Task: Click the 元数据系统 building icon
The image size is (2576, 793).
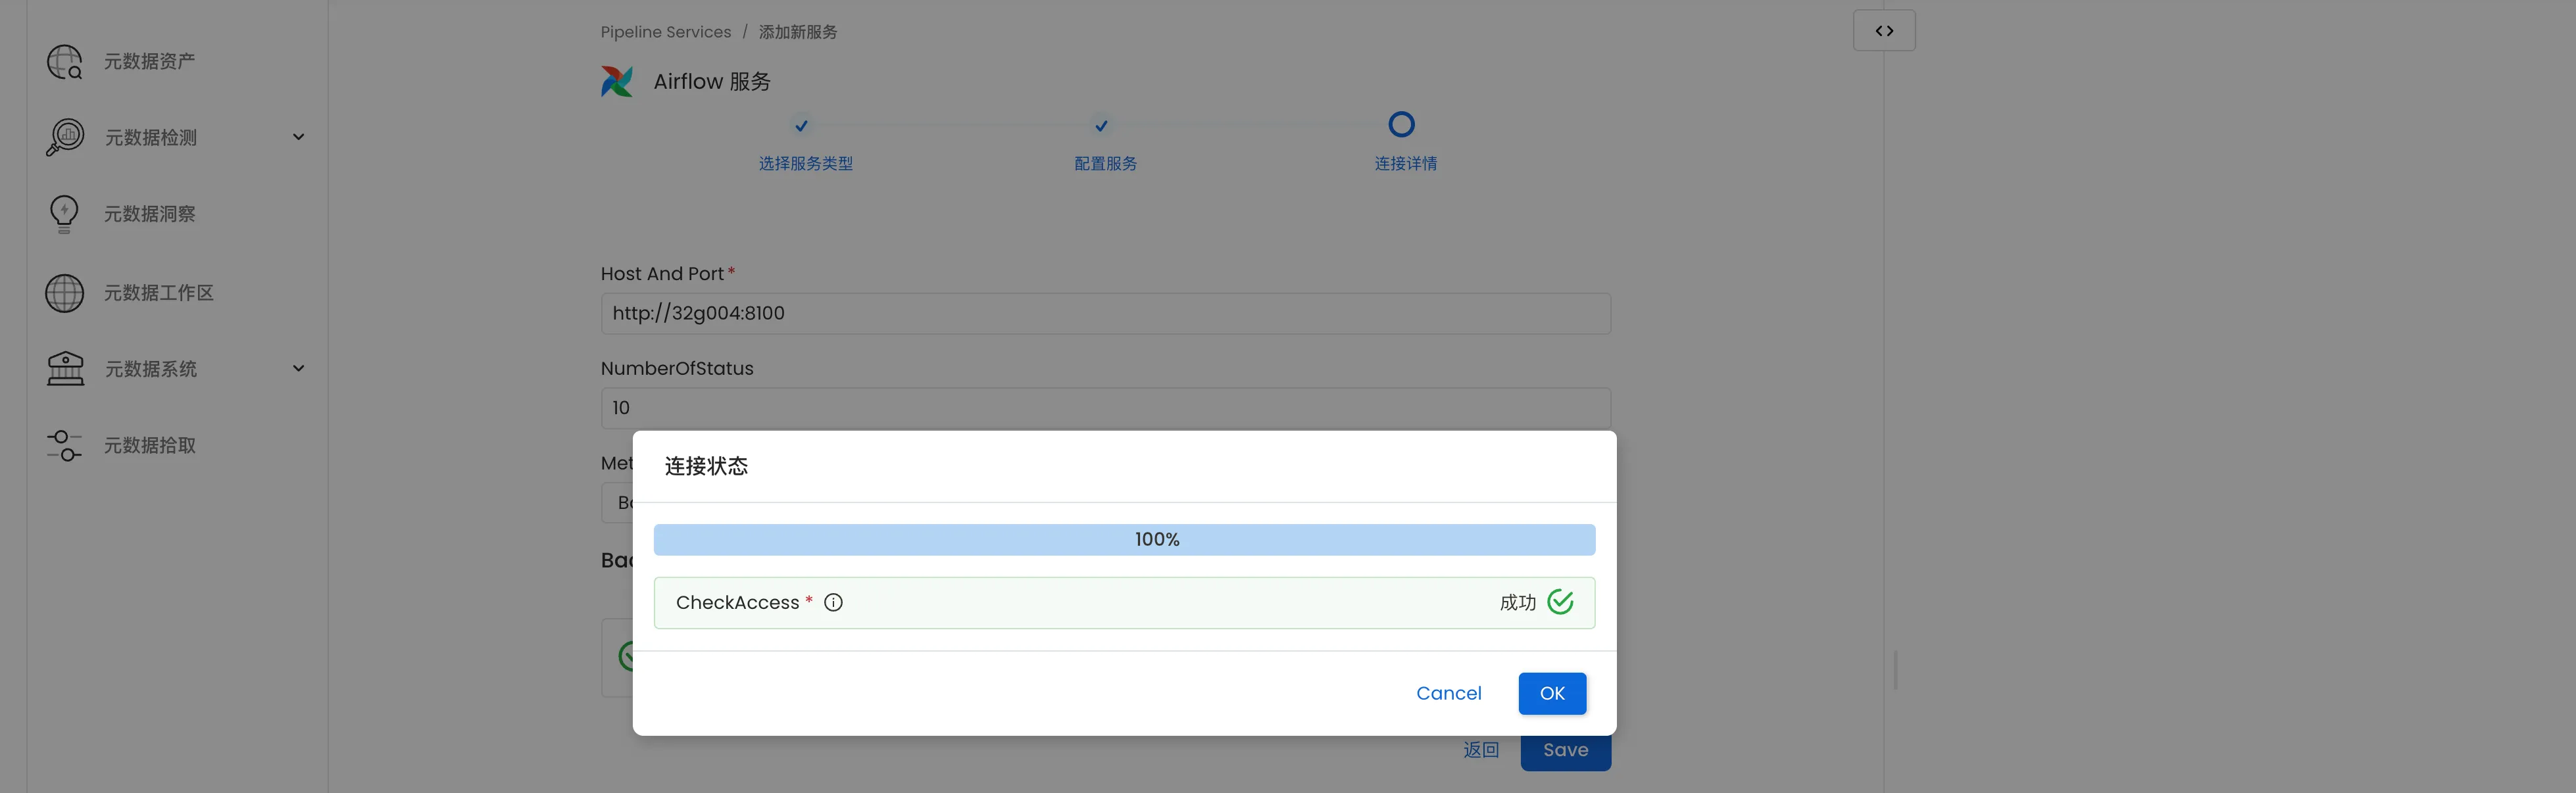Action: 66,369
